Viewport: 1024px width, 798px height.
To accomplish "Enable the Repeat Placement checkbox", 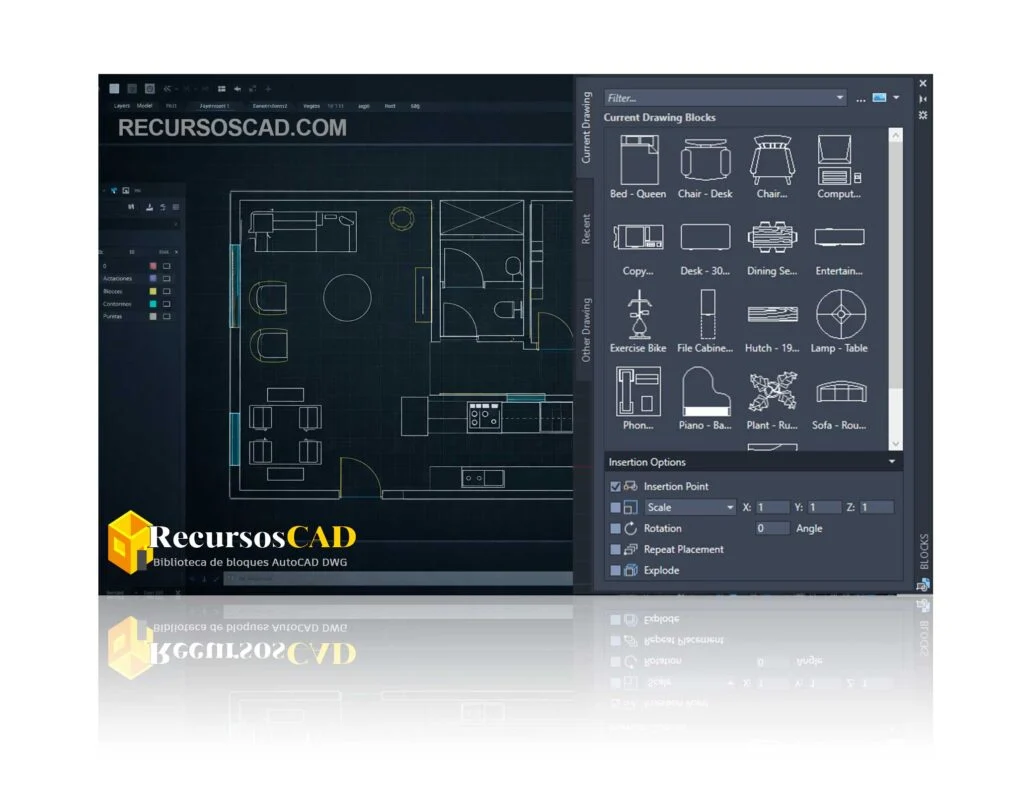I will 613,549.
